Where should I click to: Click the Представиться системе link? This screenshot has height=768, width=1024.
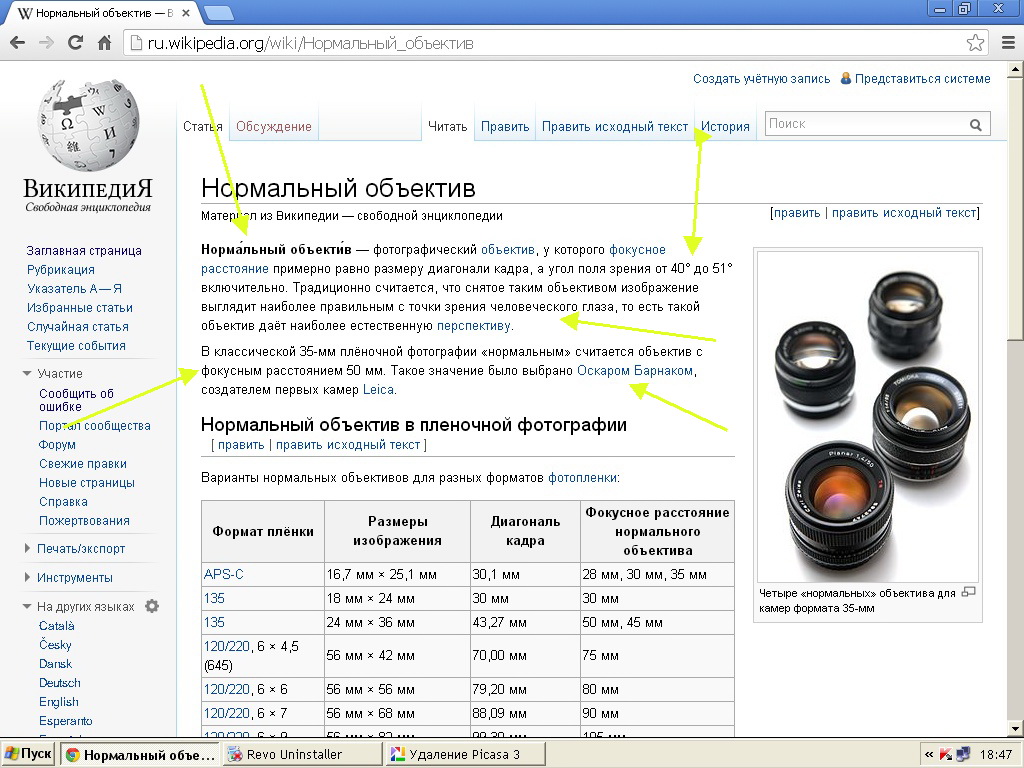pos(922,78)
